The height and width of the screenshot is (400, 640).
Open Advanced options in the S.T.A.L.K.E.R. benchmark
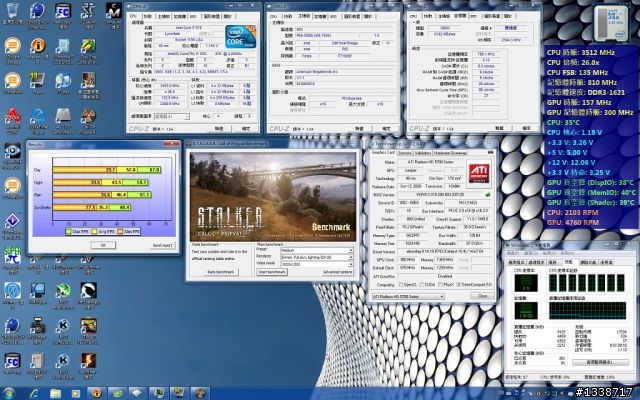(338, 272)
